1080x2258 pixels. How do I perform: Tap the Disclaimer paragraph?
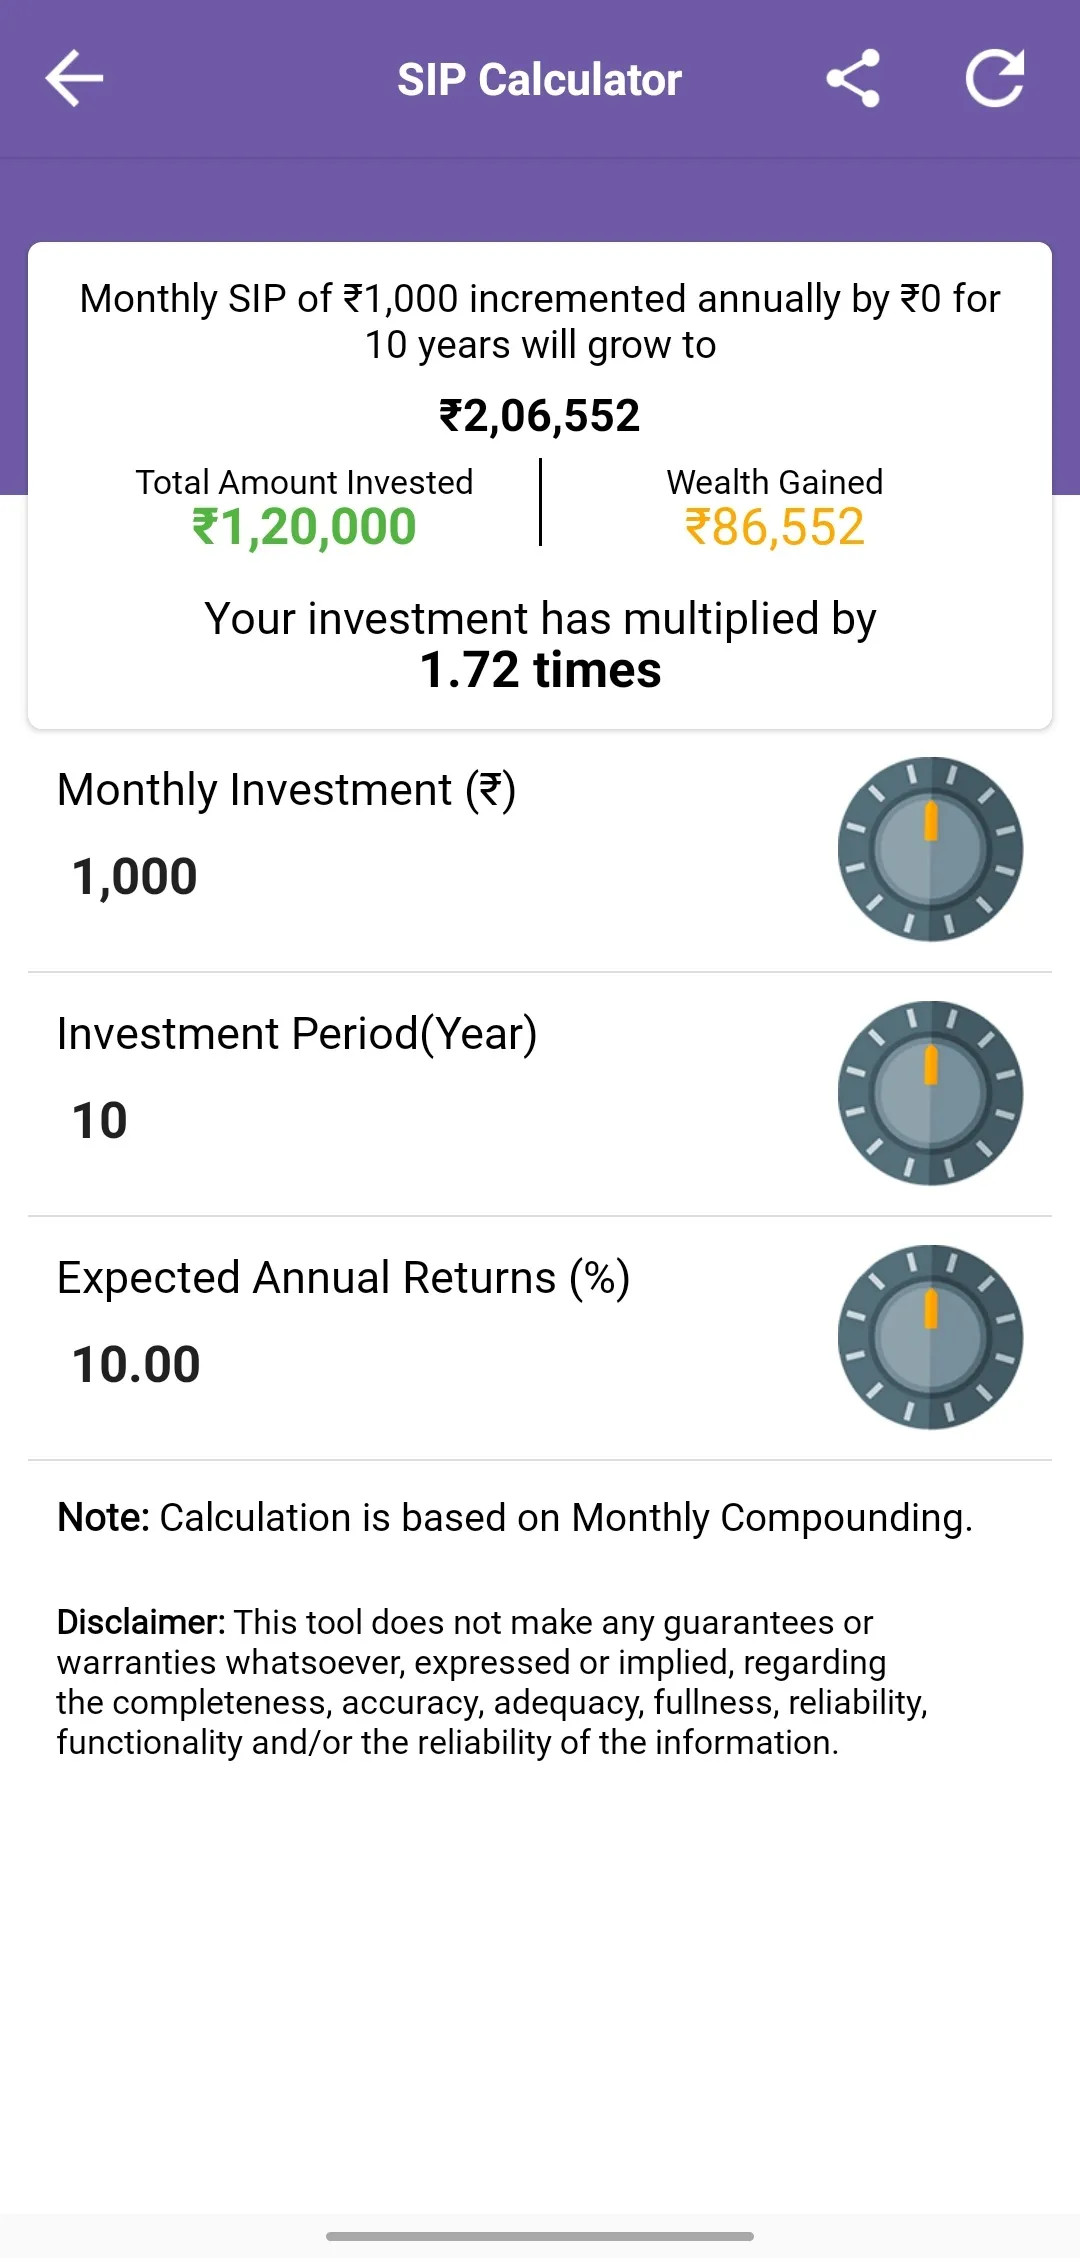click(493, 1682)
